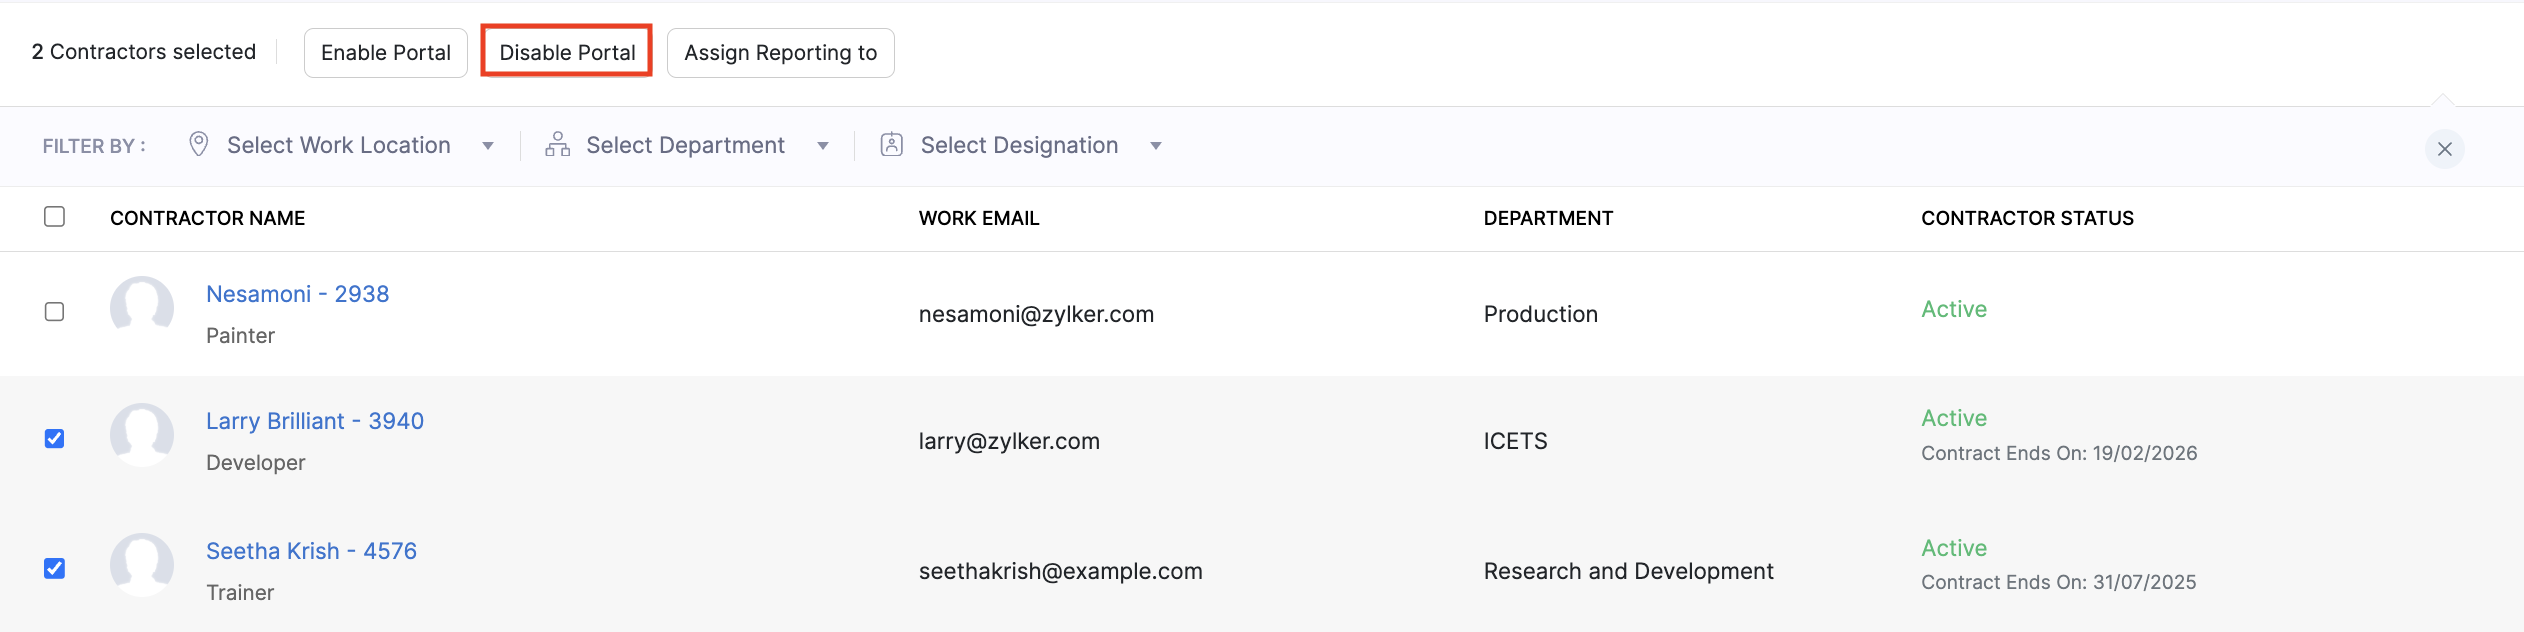Click Larry Brilliant's avatar image
Viewport: 2524px width, 632px height.
[x=142, y=435]
